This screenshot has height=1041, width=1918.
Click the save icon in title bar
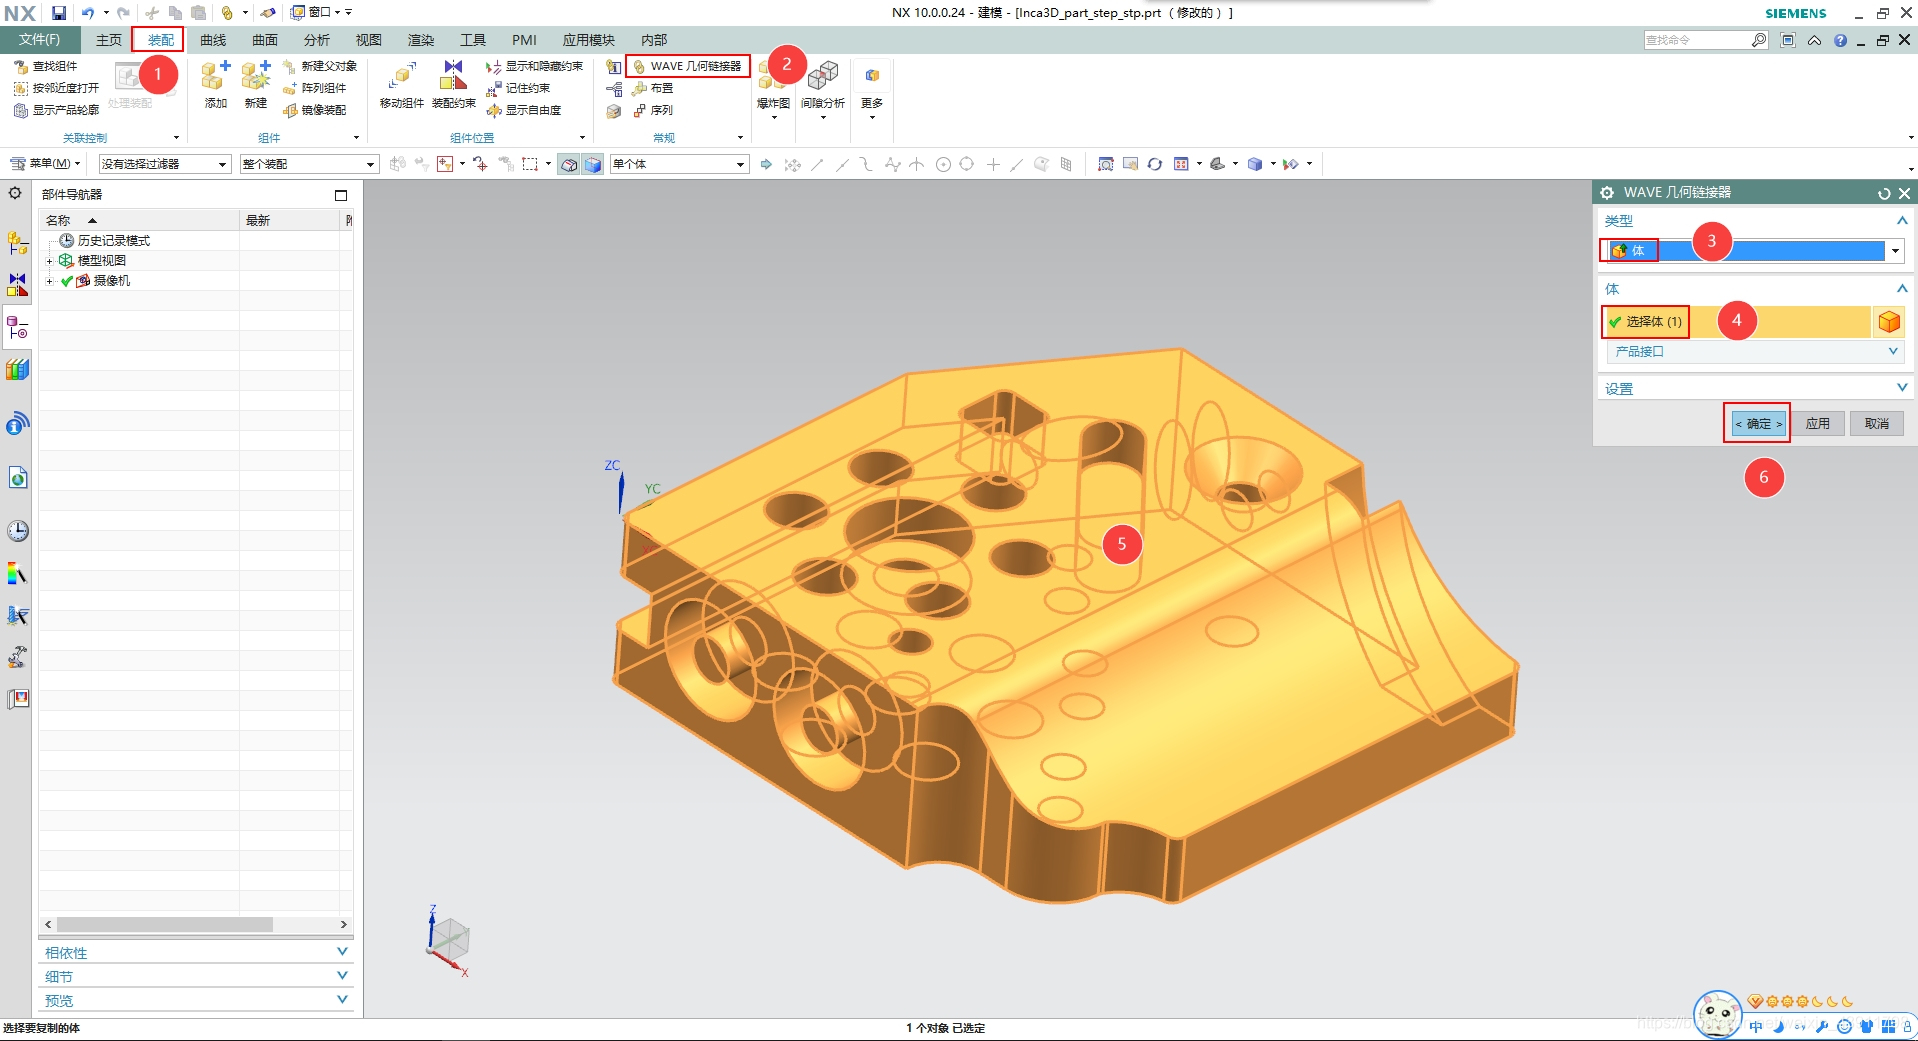coord(59,13)
